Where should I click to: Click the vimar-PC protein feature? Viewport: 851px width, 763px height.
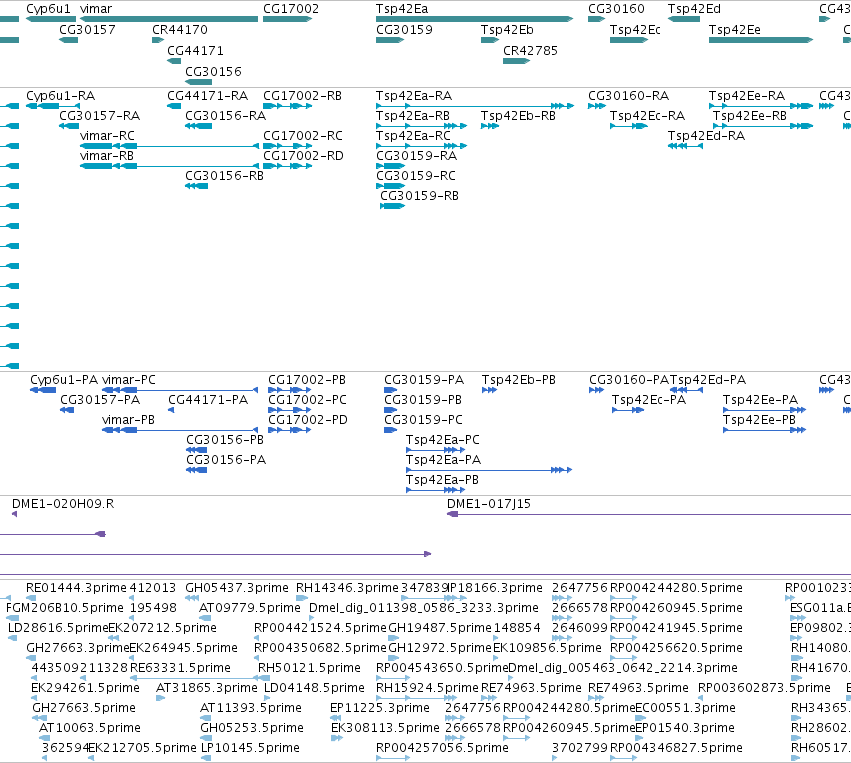tap(180, 390)
